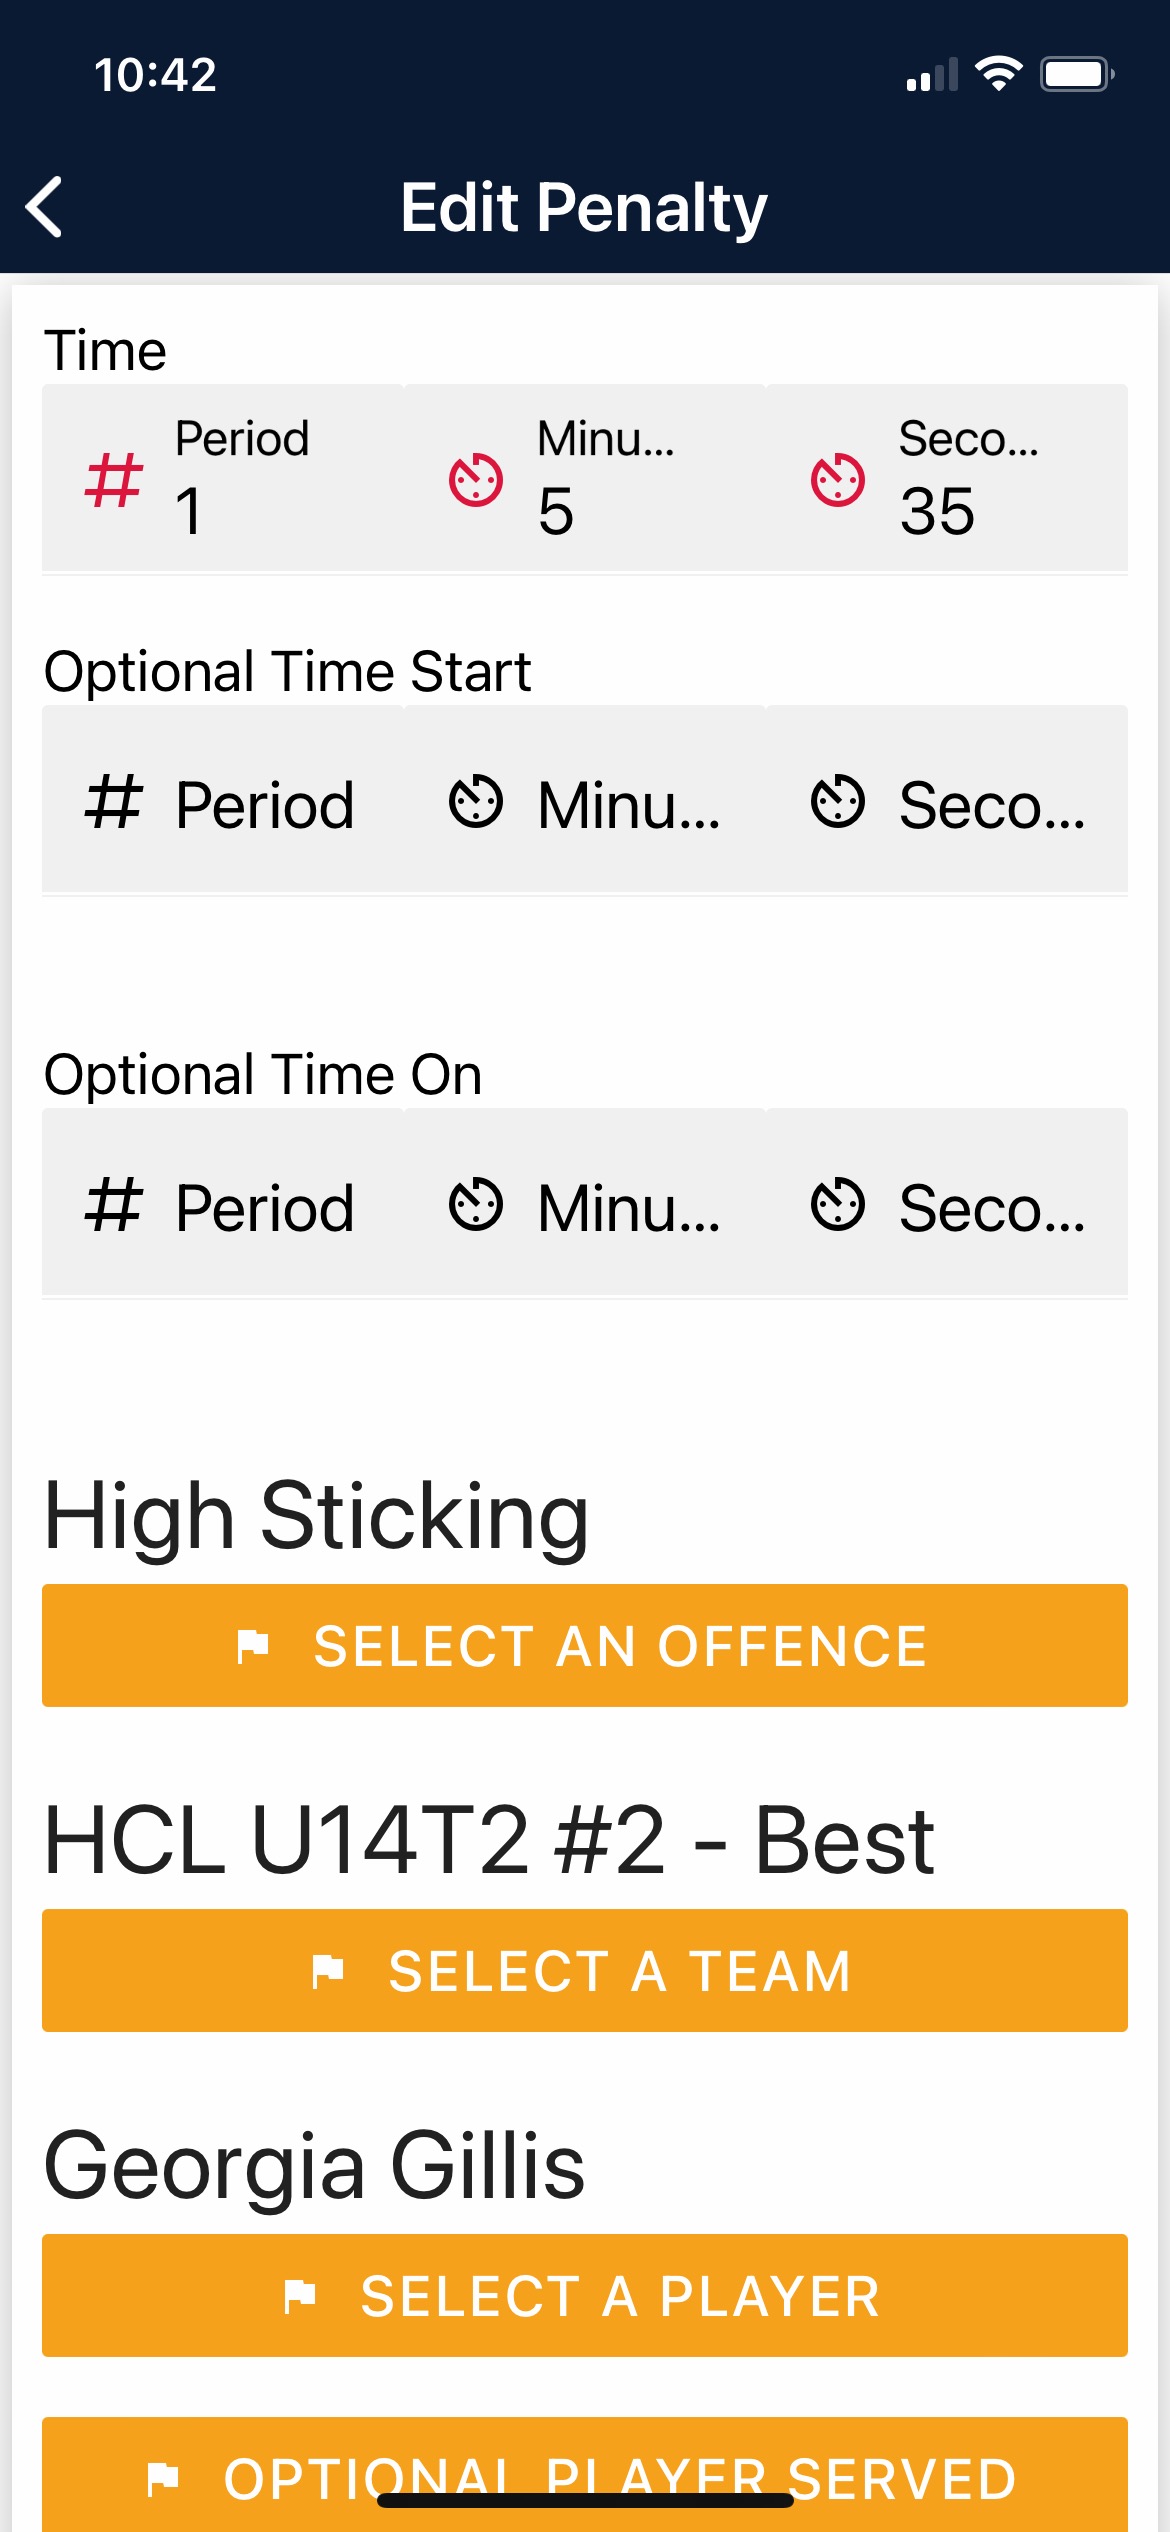Select the Minutes field under Optional Time On
The height and width of the screenshot is (2532, 1170).
coord(585,1203)
